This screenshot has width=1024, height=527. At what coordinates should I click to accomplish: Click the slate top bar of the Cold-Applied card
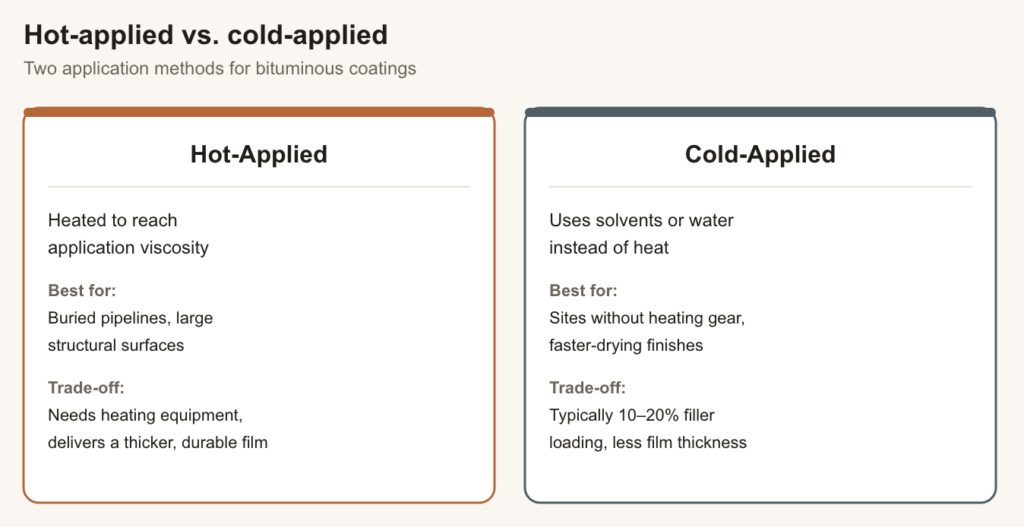pyautogui.click(x=760, y=112)
